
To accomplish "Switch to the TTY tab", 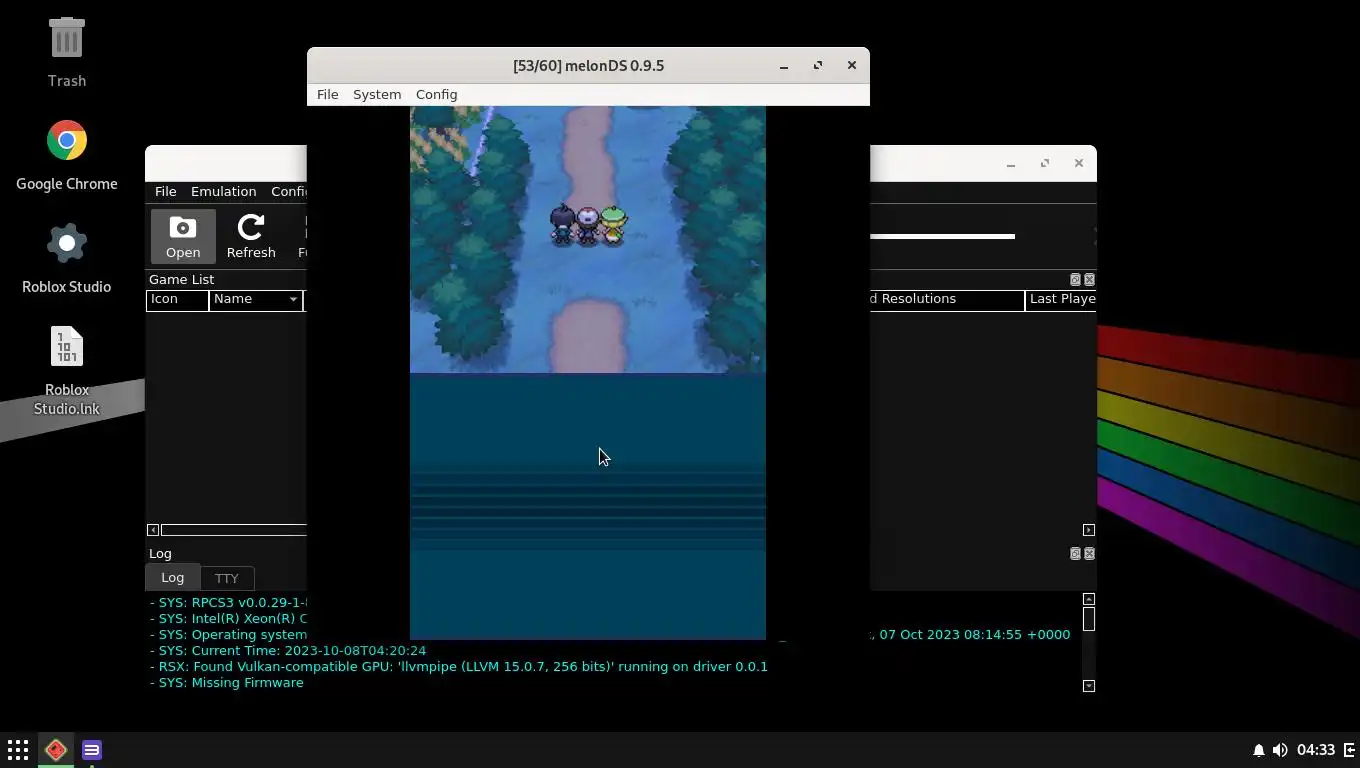I will 227,578.
